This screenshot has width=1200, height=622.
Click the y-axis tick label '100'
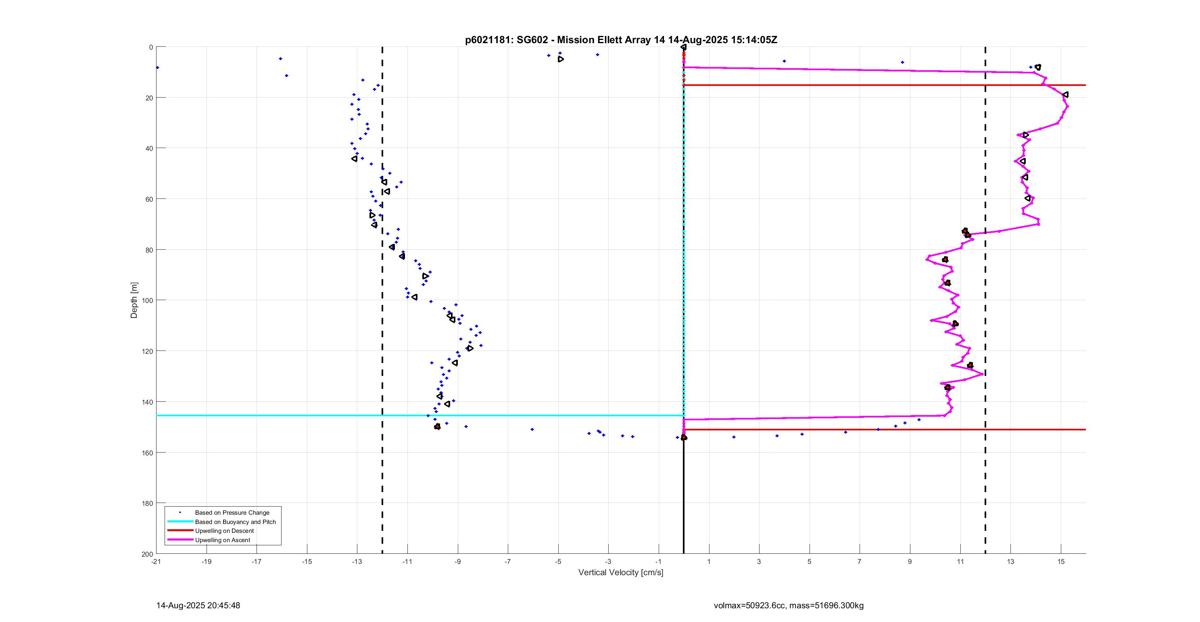146,300
